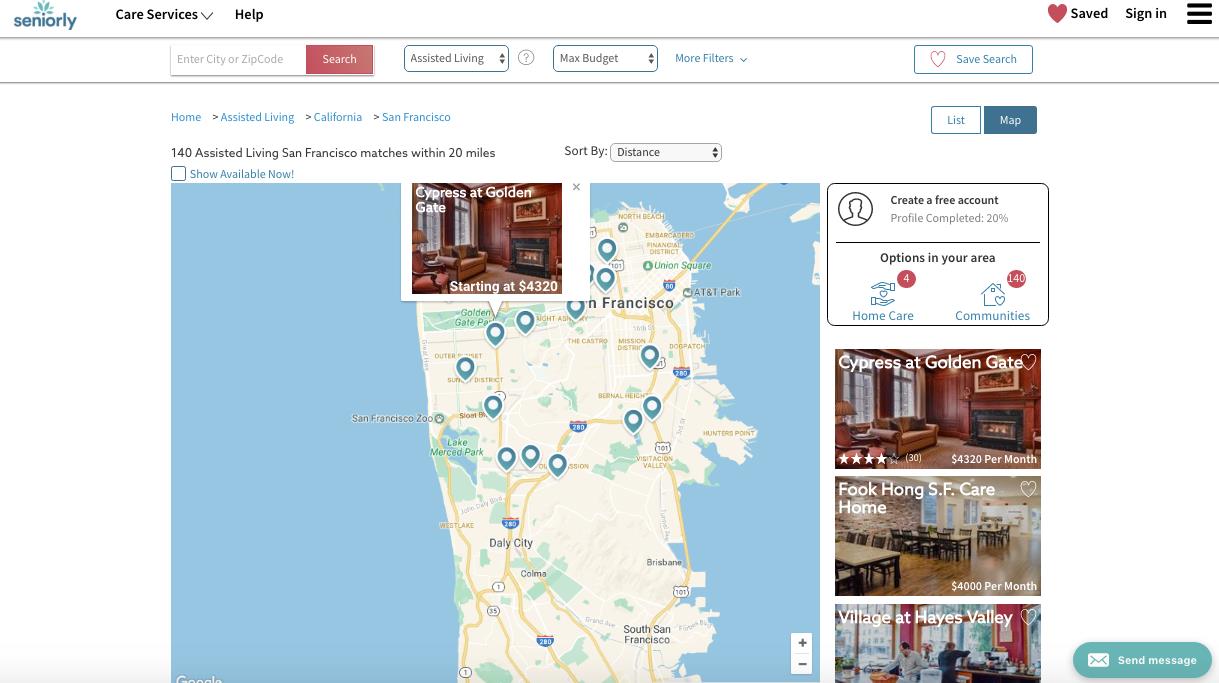Click the help question mark icon
The width and height of the screenshot is (1219, 683).
click(x=526, y=58)
